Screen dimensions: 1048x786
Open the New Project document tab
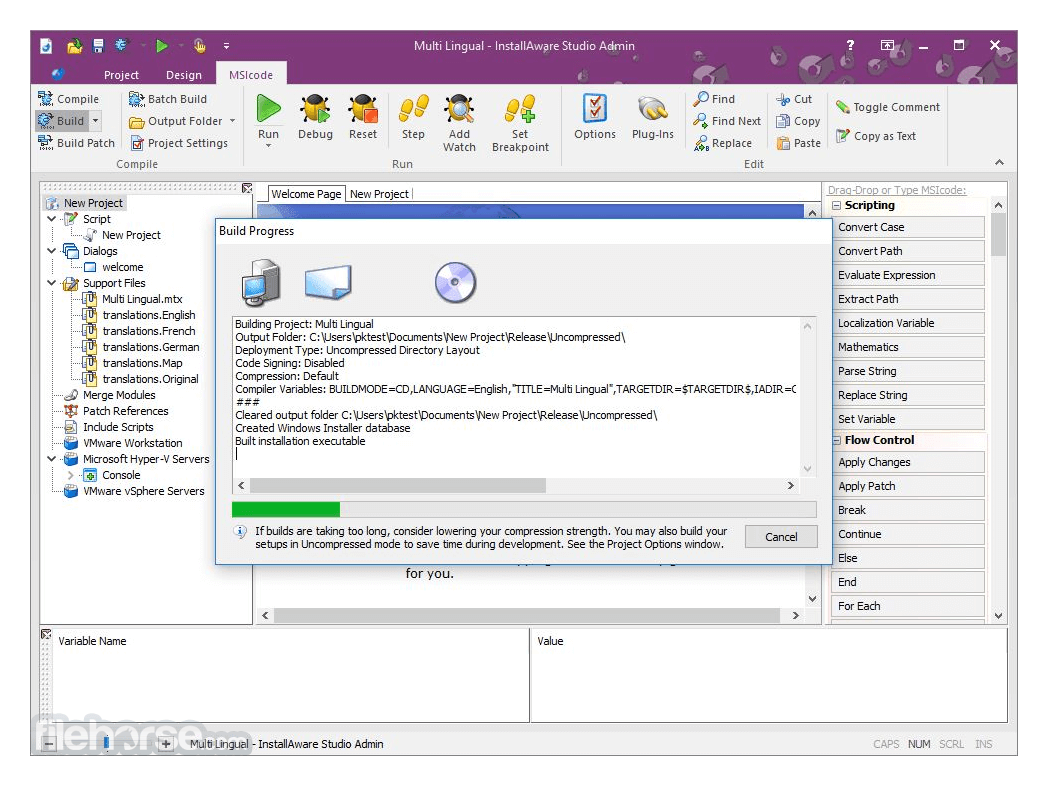point(379,194)
